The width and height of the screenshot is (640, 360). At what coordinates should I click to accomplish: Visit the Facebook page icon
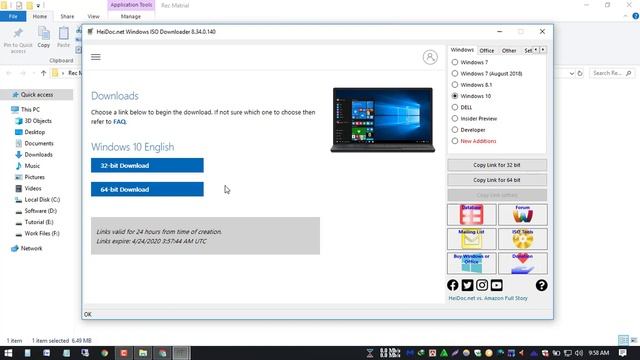453,285
